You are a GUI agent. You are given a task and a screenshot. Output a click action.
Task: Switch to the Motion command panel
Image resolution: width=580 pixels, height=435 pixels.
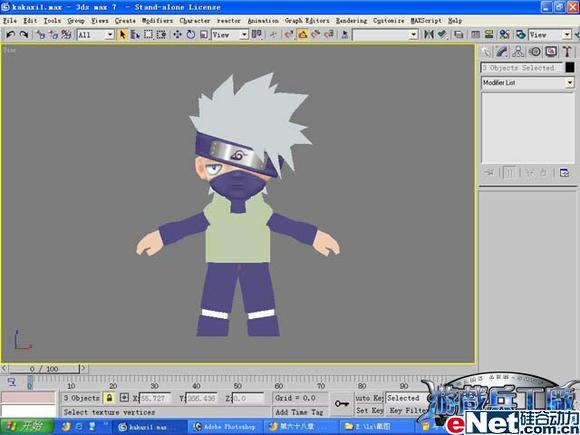point(535,52)
